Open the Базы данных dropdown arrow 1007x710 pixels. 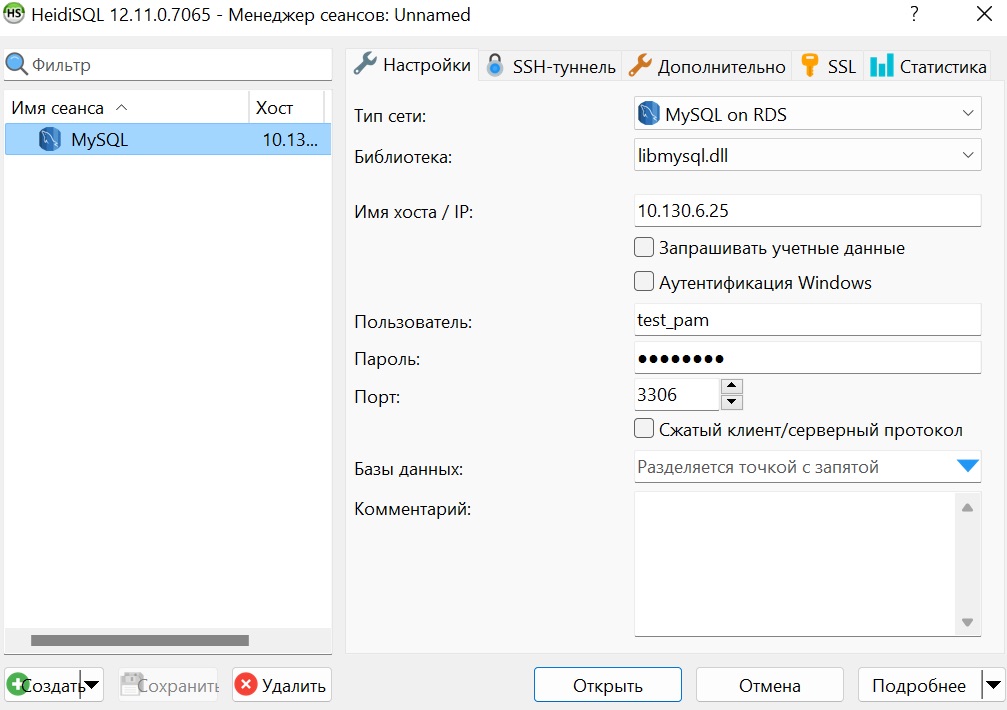coord(967,466)
